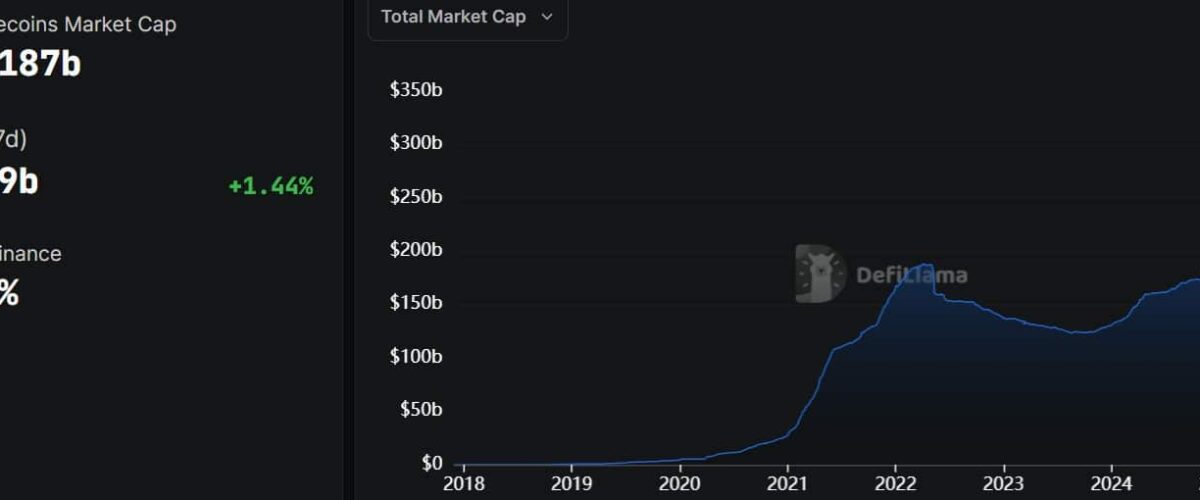This screenshot has width=1200, height=500.
Task: Open the Total Market Cap dropdown
Action: click(466, 17)
